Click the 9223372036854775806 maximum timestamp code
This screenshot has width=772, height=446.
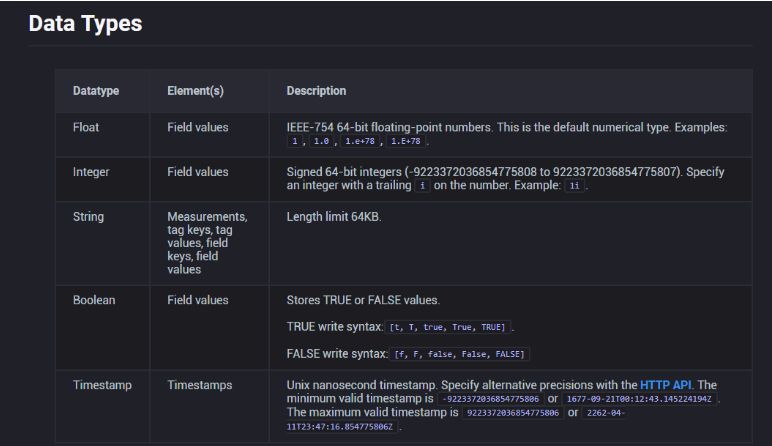coord(511,413)
